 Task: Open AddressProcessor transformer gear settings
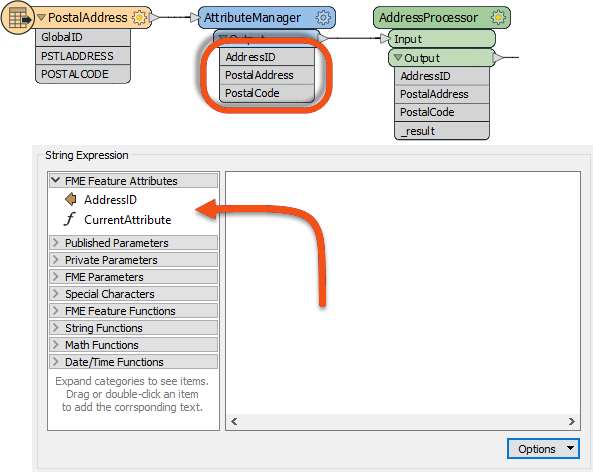pos(498,17)
